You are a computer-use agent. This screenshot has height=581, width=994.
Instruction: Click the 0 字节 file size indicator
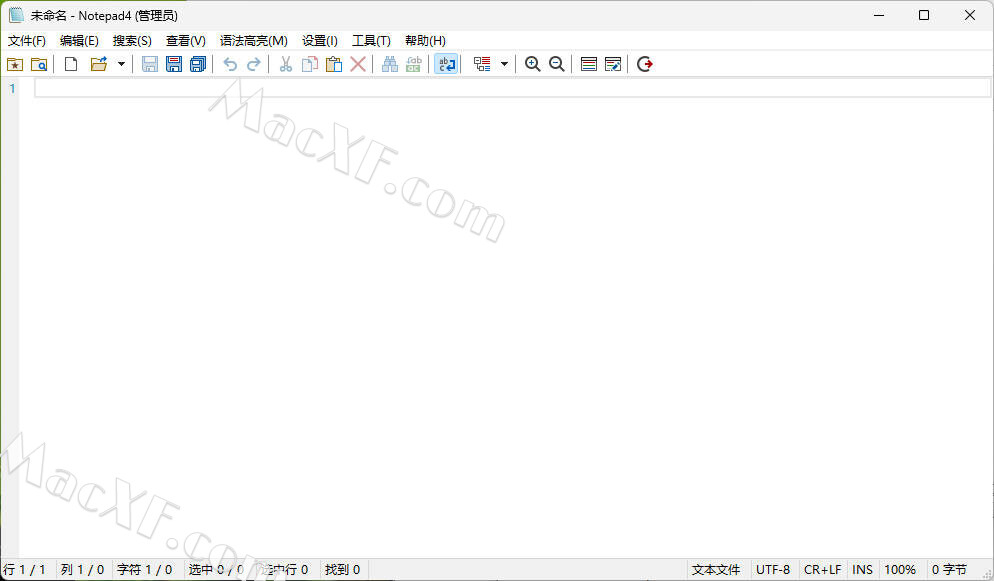(949, 570)
